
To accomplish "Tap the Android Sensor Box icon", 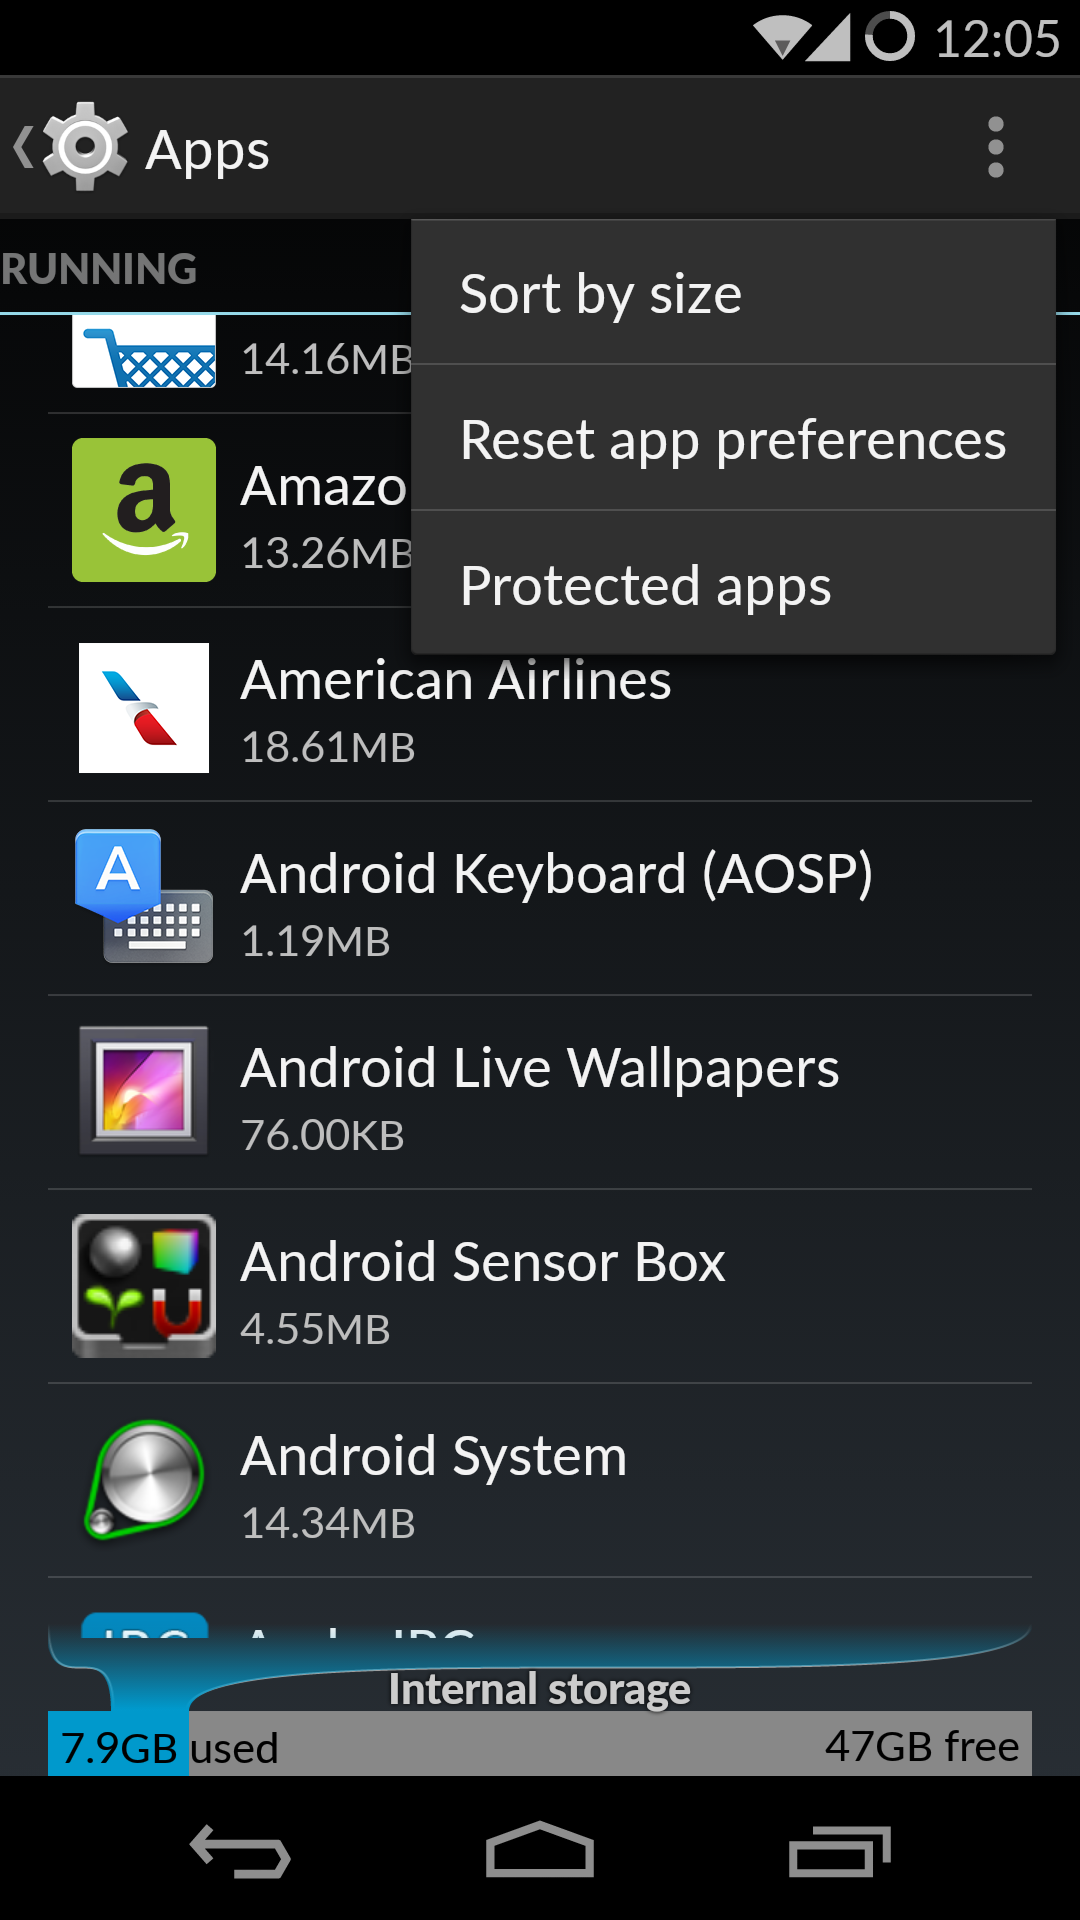I will 144,1285.
